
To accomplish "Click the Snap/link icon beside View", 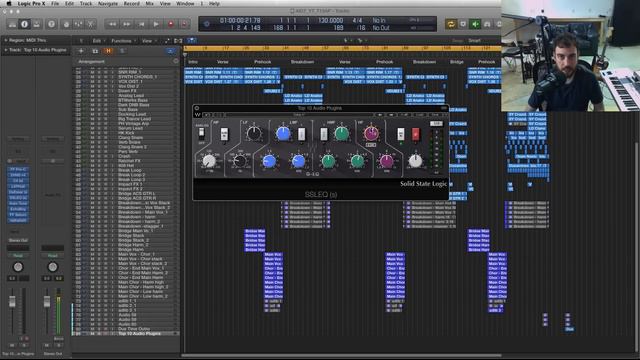I will click(x=167, y=41).
